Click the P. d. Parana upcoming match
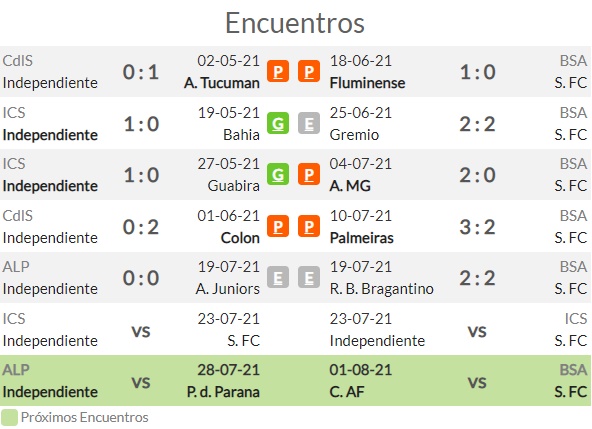Screen dimensions: 592x429 [223, 392]
